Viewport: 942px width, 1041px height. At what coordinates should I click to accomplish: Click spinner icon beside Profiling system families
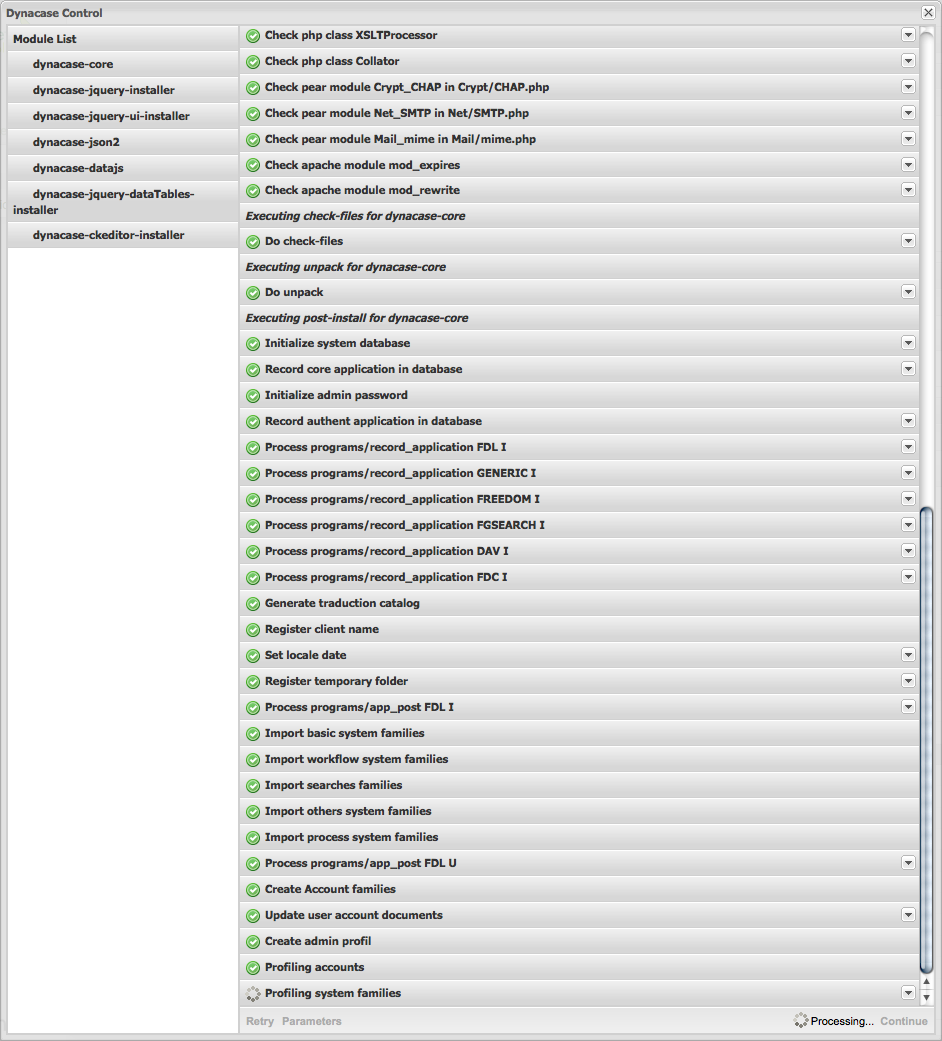(x=253, y=994)
